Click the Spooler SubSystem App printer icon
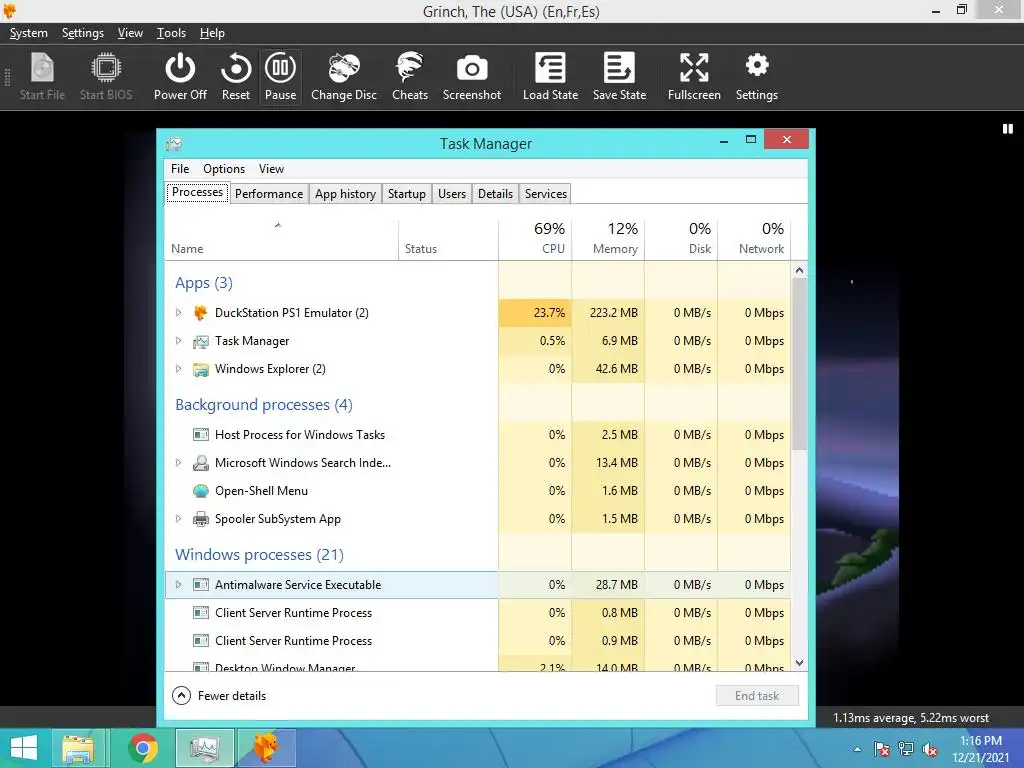Image resolution: width=1024 pixels, height=768 pixels. click(x=200, y=519)
